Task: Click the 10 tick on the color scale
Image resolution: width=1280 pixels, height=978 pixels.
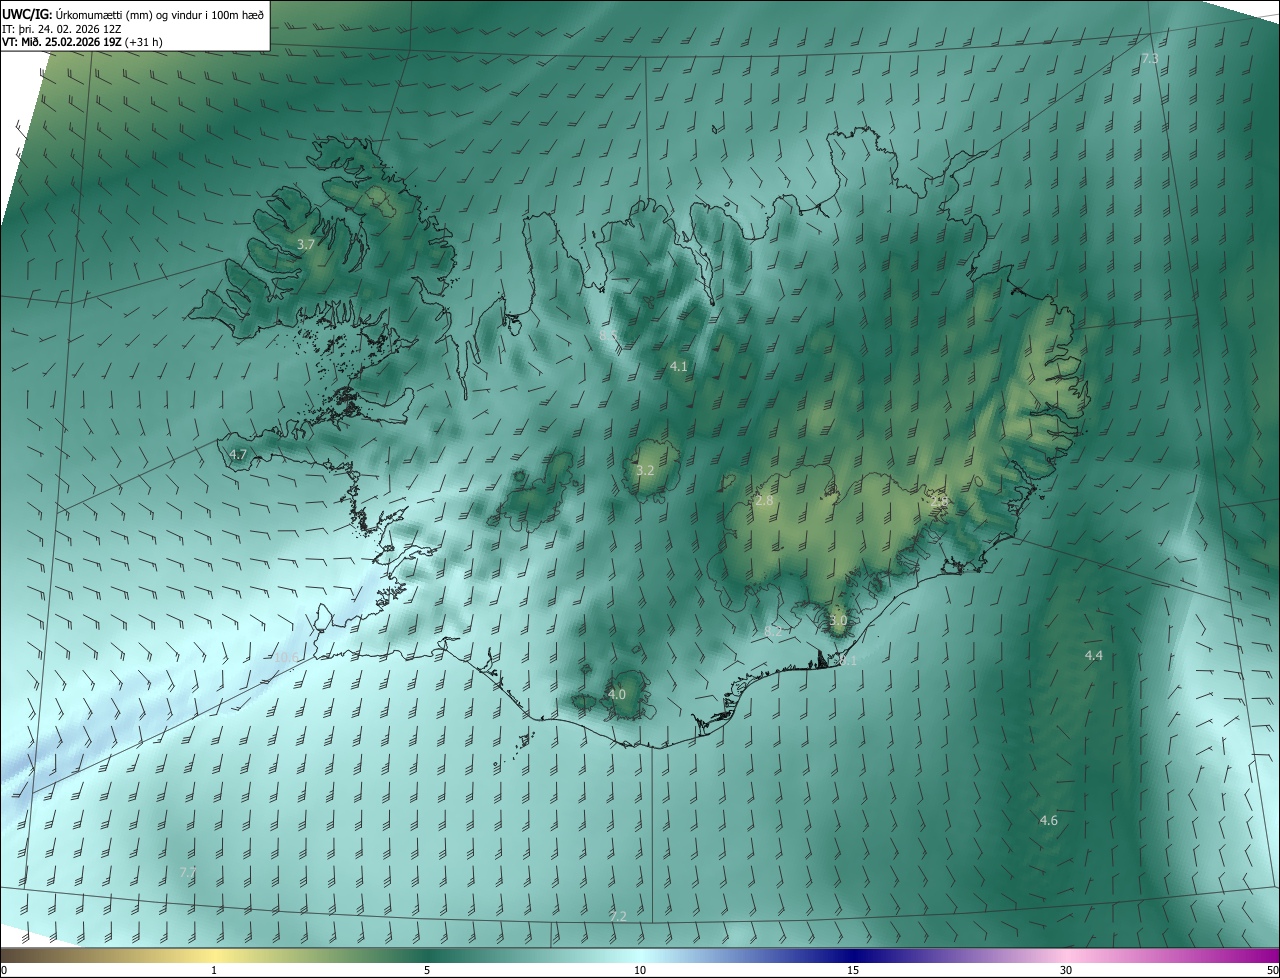Action: [x=640, y=971]
